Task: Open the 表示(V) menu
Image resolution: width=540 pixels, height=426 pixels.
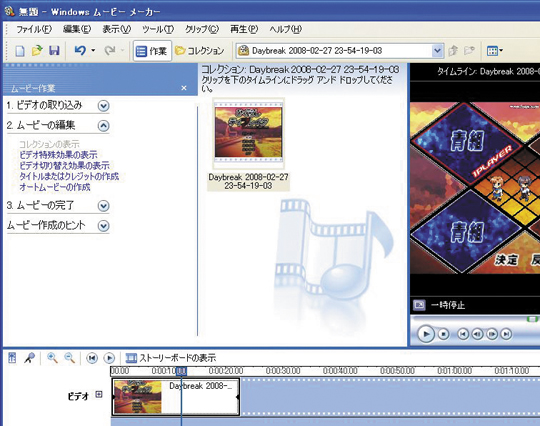Action: (x=116, y=29)
